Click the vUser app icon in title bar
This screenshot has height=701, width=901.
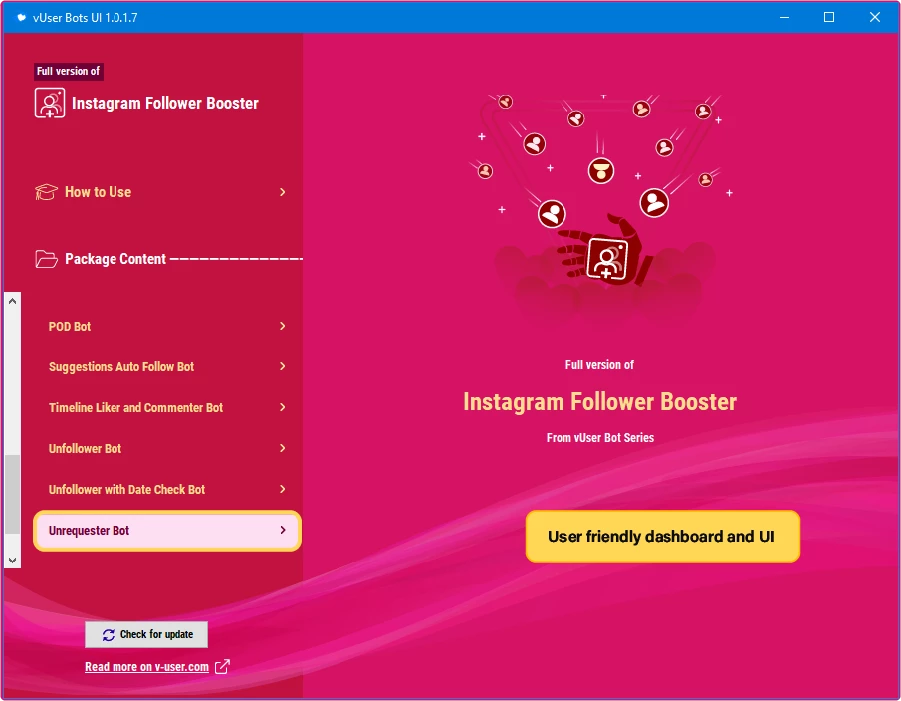[x=21, y=17]
